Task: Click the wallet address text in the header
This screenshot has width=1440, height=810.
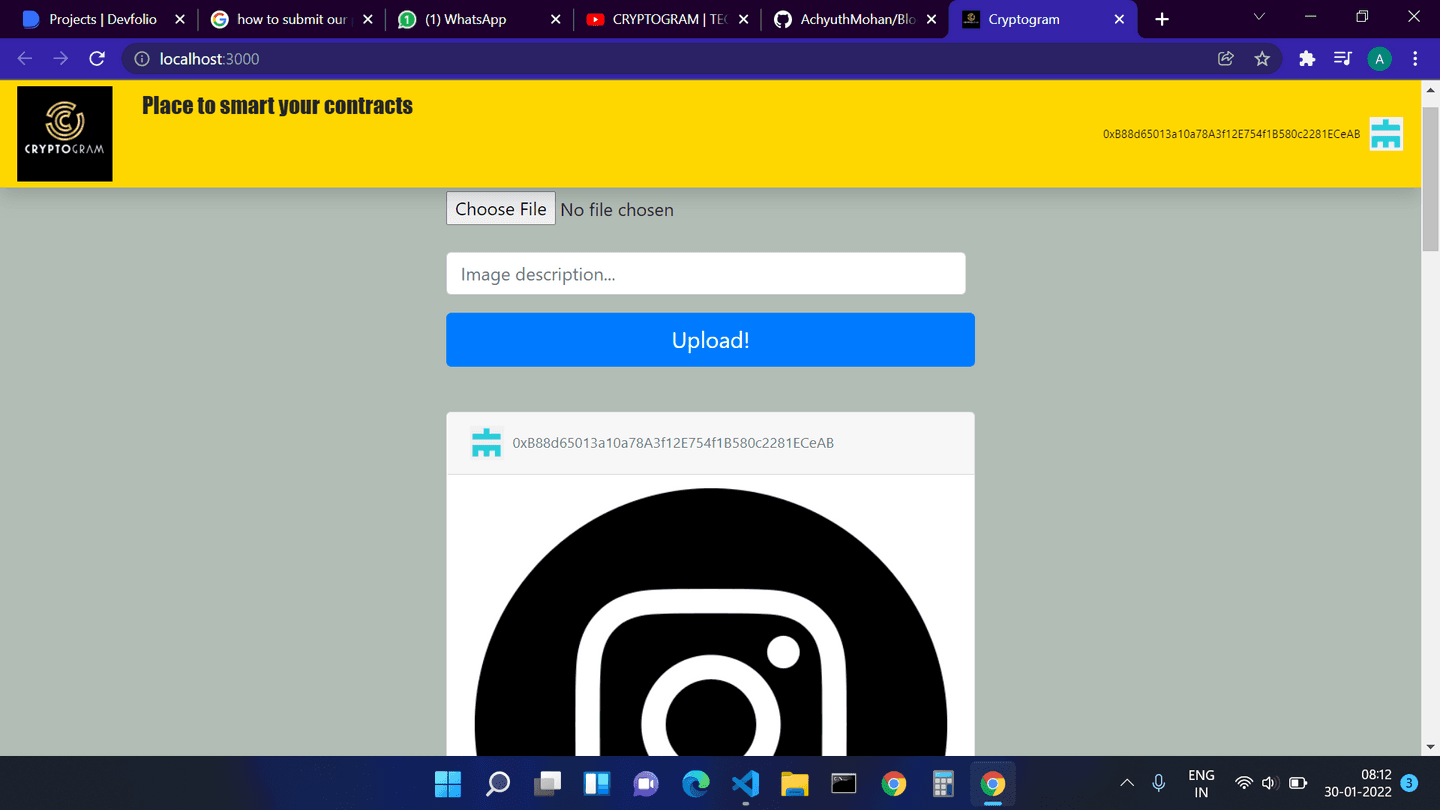Action: click(1231, 134)
